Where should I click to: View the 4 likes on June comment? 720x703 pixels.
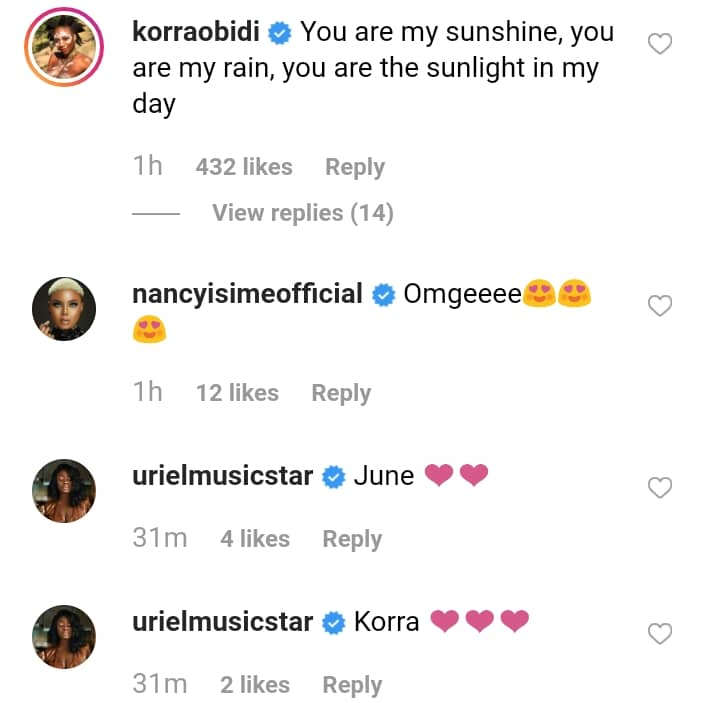coord(255,539)
